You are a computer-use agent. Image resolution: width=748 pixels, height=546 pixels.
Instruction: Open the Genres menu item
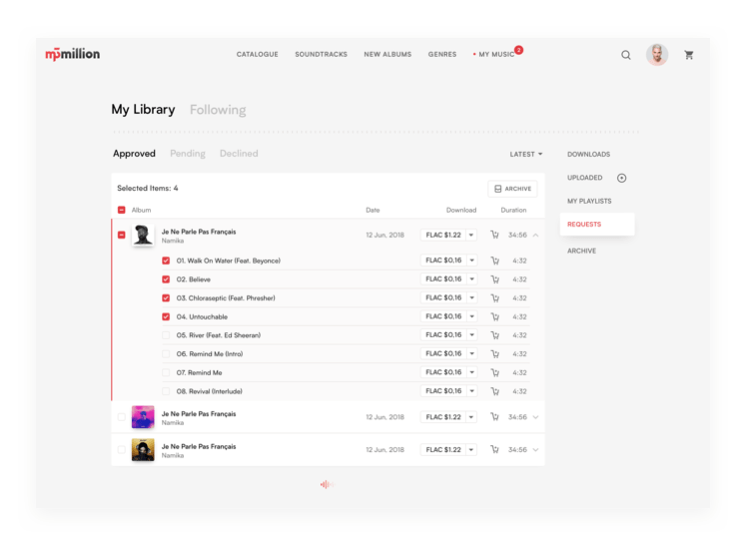tap(442, 54)
